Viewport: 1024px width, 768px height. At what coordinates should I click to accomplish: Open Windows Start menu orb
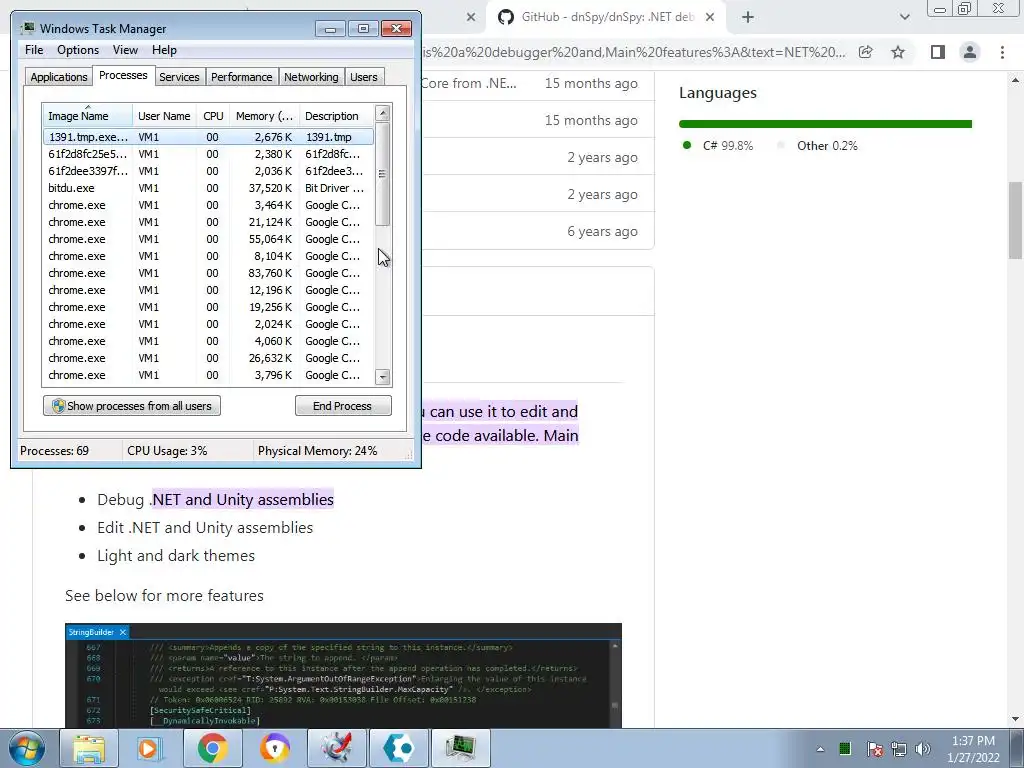tap(27, 748)
